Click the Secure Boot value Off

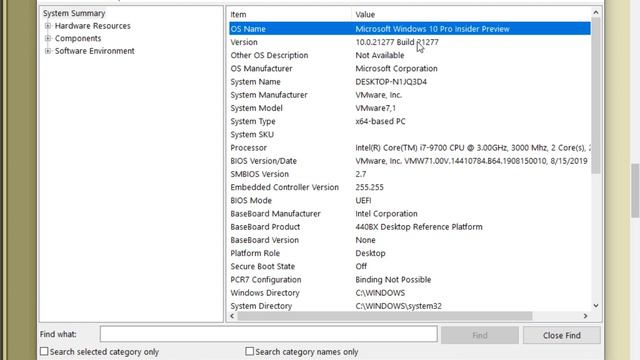pos(361,266)
